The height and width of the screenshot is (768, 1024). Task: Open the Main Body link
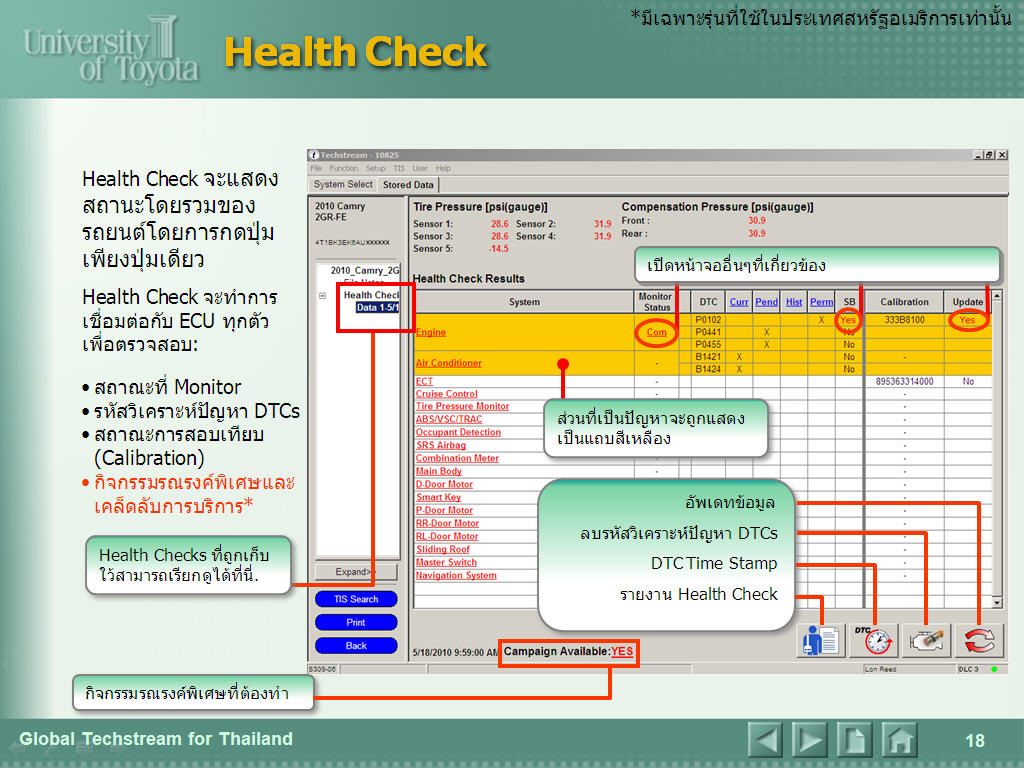[x=439, y=472]
